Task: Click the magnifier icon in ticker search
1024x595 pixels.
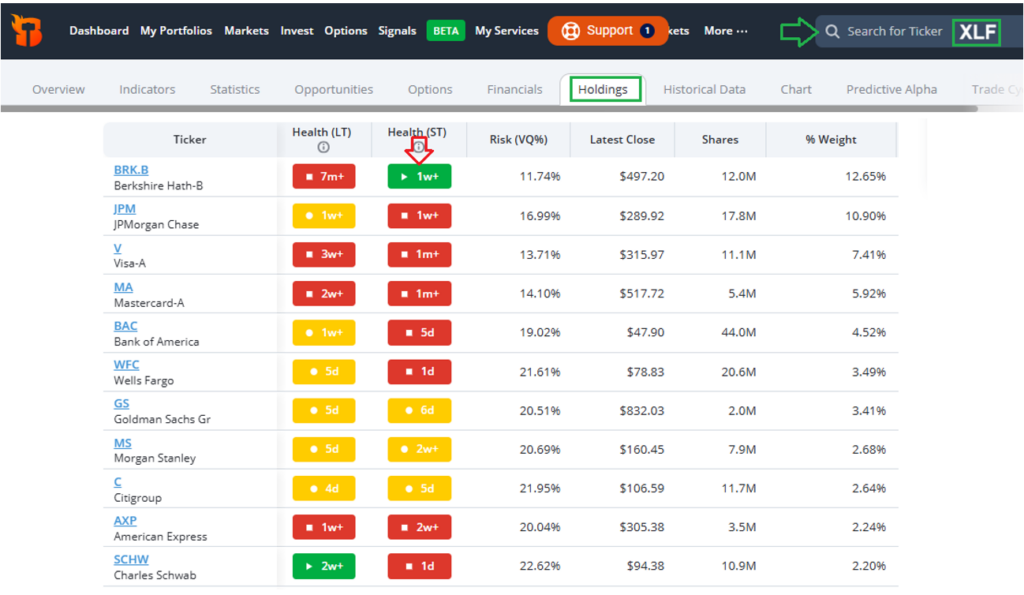Action: [832, 31]
